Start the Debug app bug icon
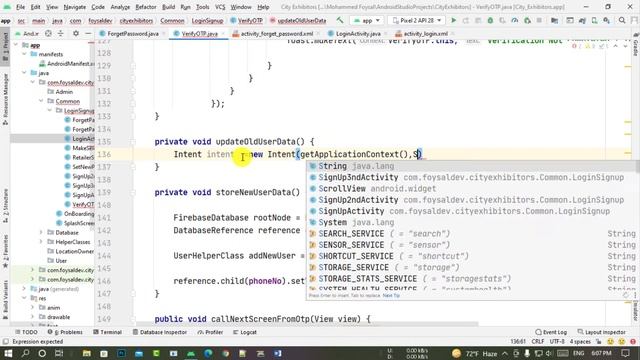Screen dimensions: 640x360 pyautogui.click(x=490, y=20)
